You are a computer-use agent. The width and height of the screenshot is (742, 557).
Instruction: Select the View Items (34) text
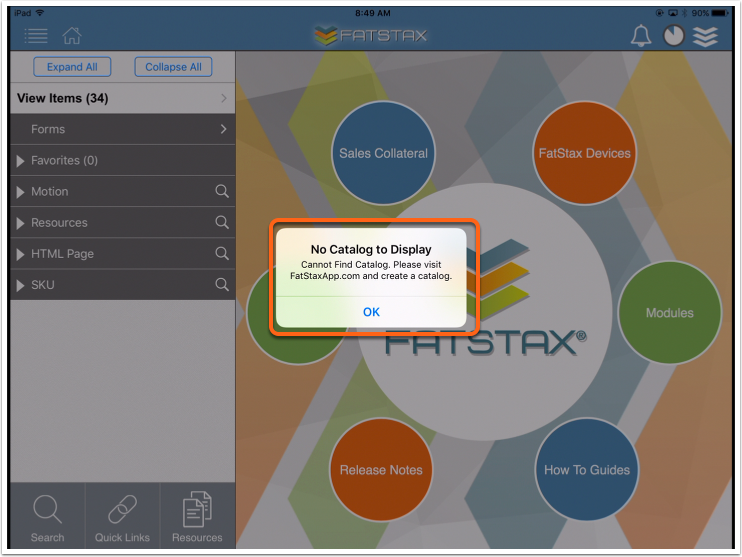[62, 98]
